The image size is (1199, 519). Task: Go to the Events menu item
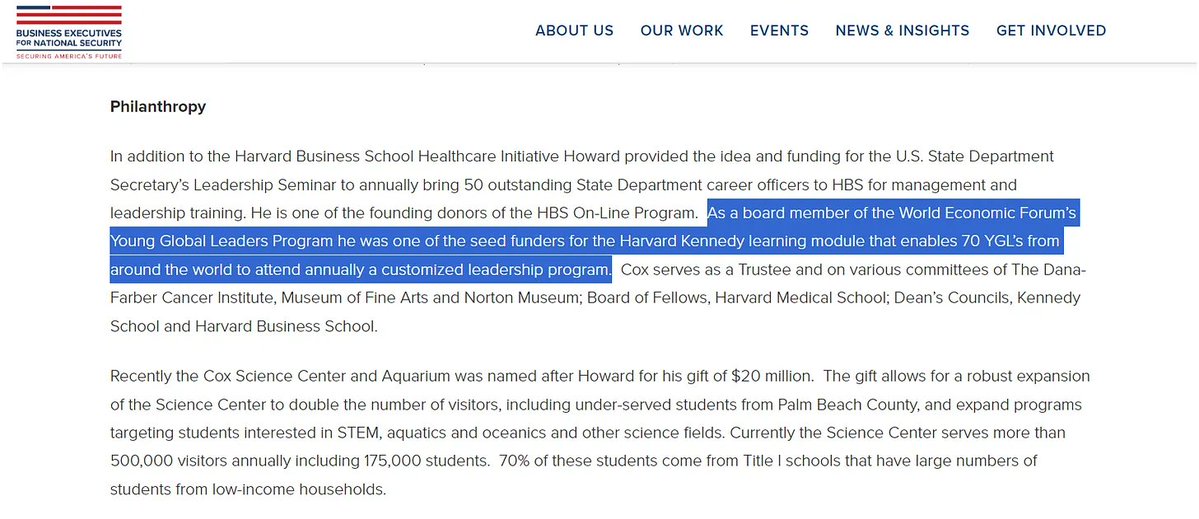[779, 31]
